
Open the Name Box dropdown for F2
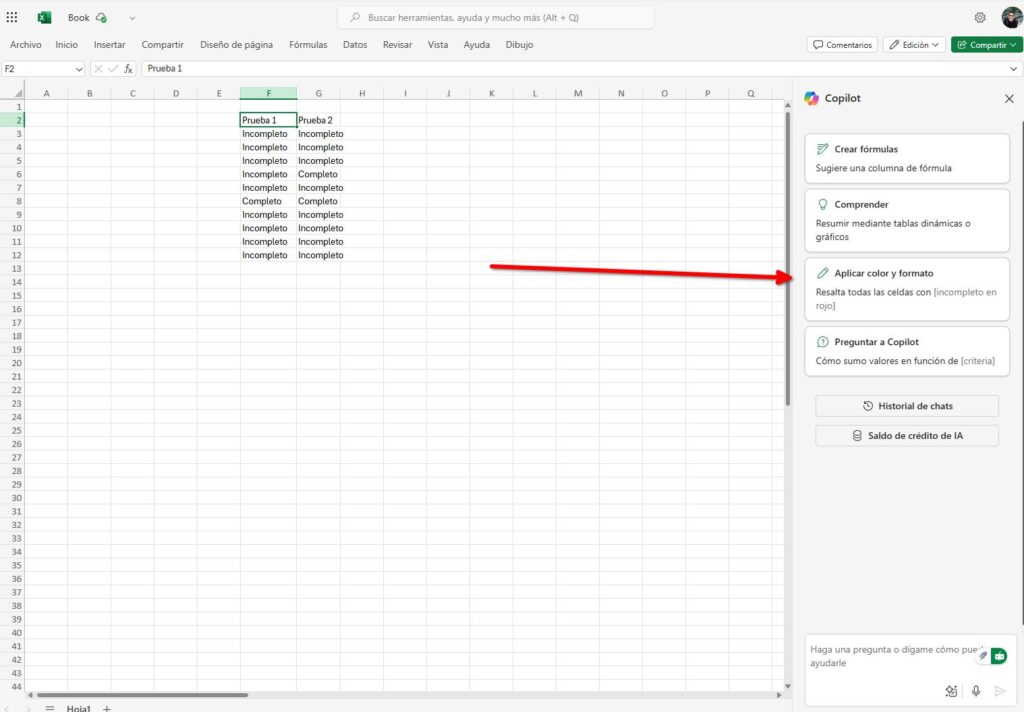pyautogui.click(x=79, y=69)
